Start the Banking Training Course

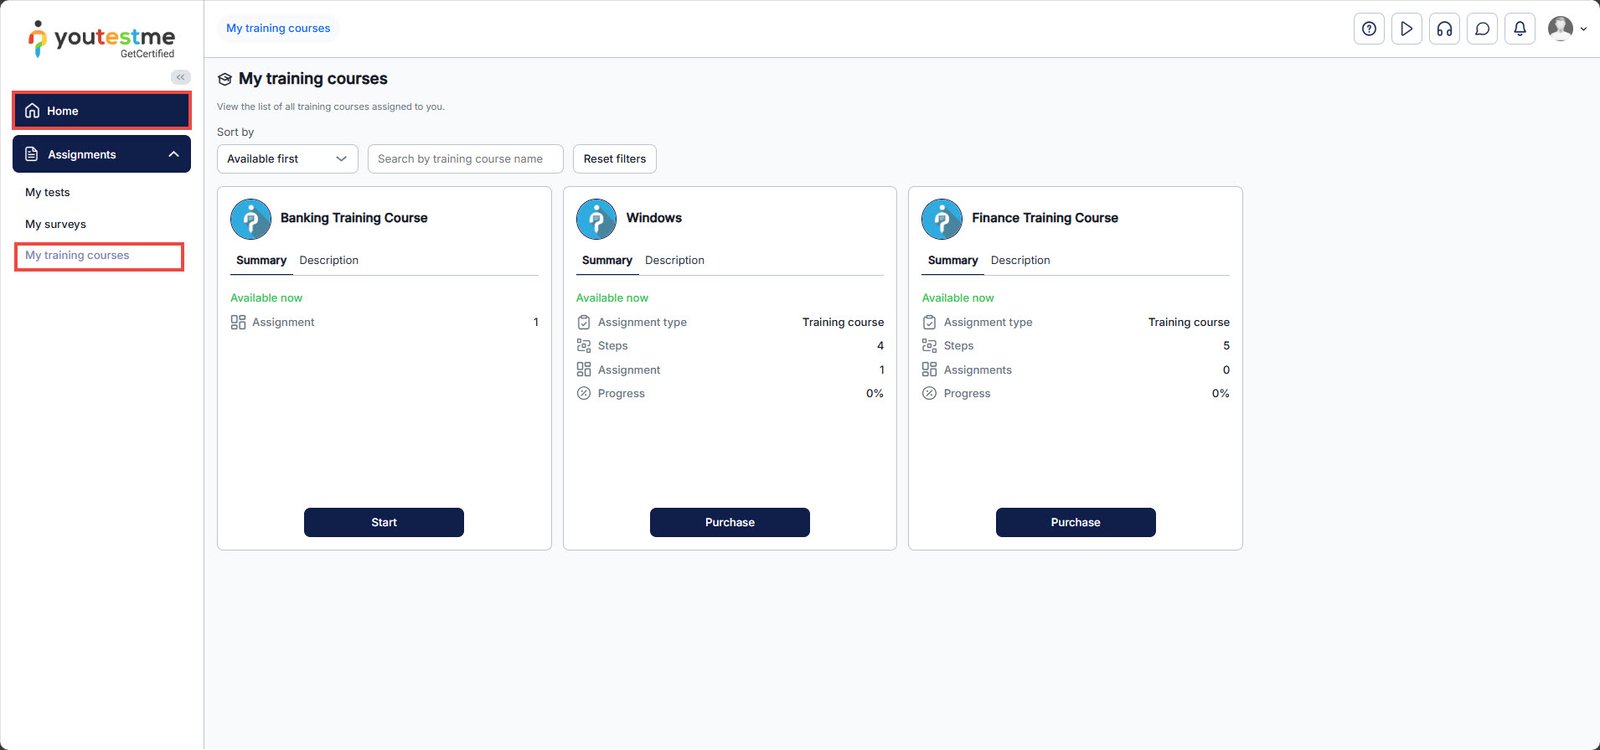(x=384, y=522)
